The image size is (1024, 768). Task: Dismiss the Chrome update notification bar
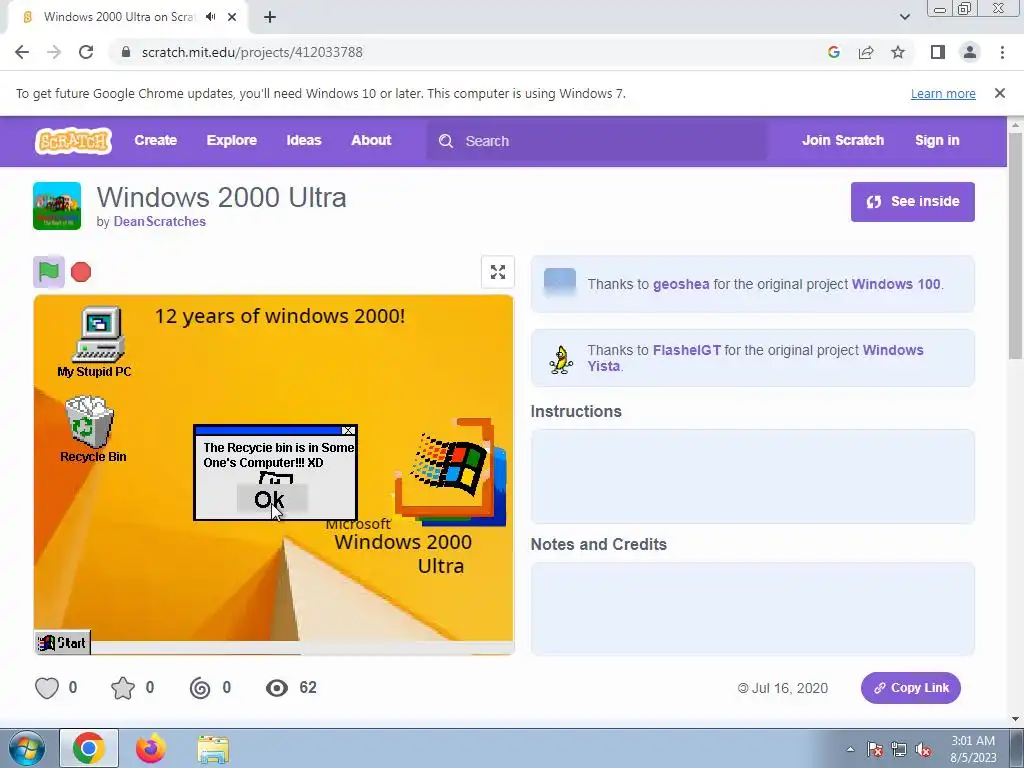(999, 93)
